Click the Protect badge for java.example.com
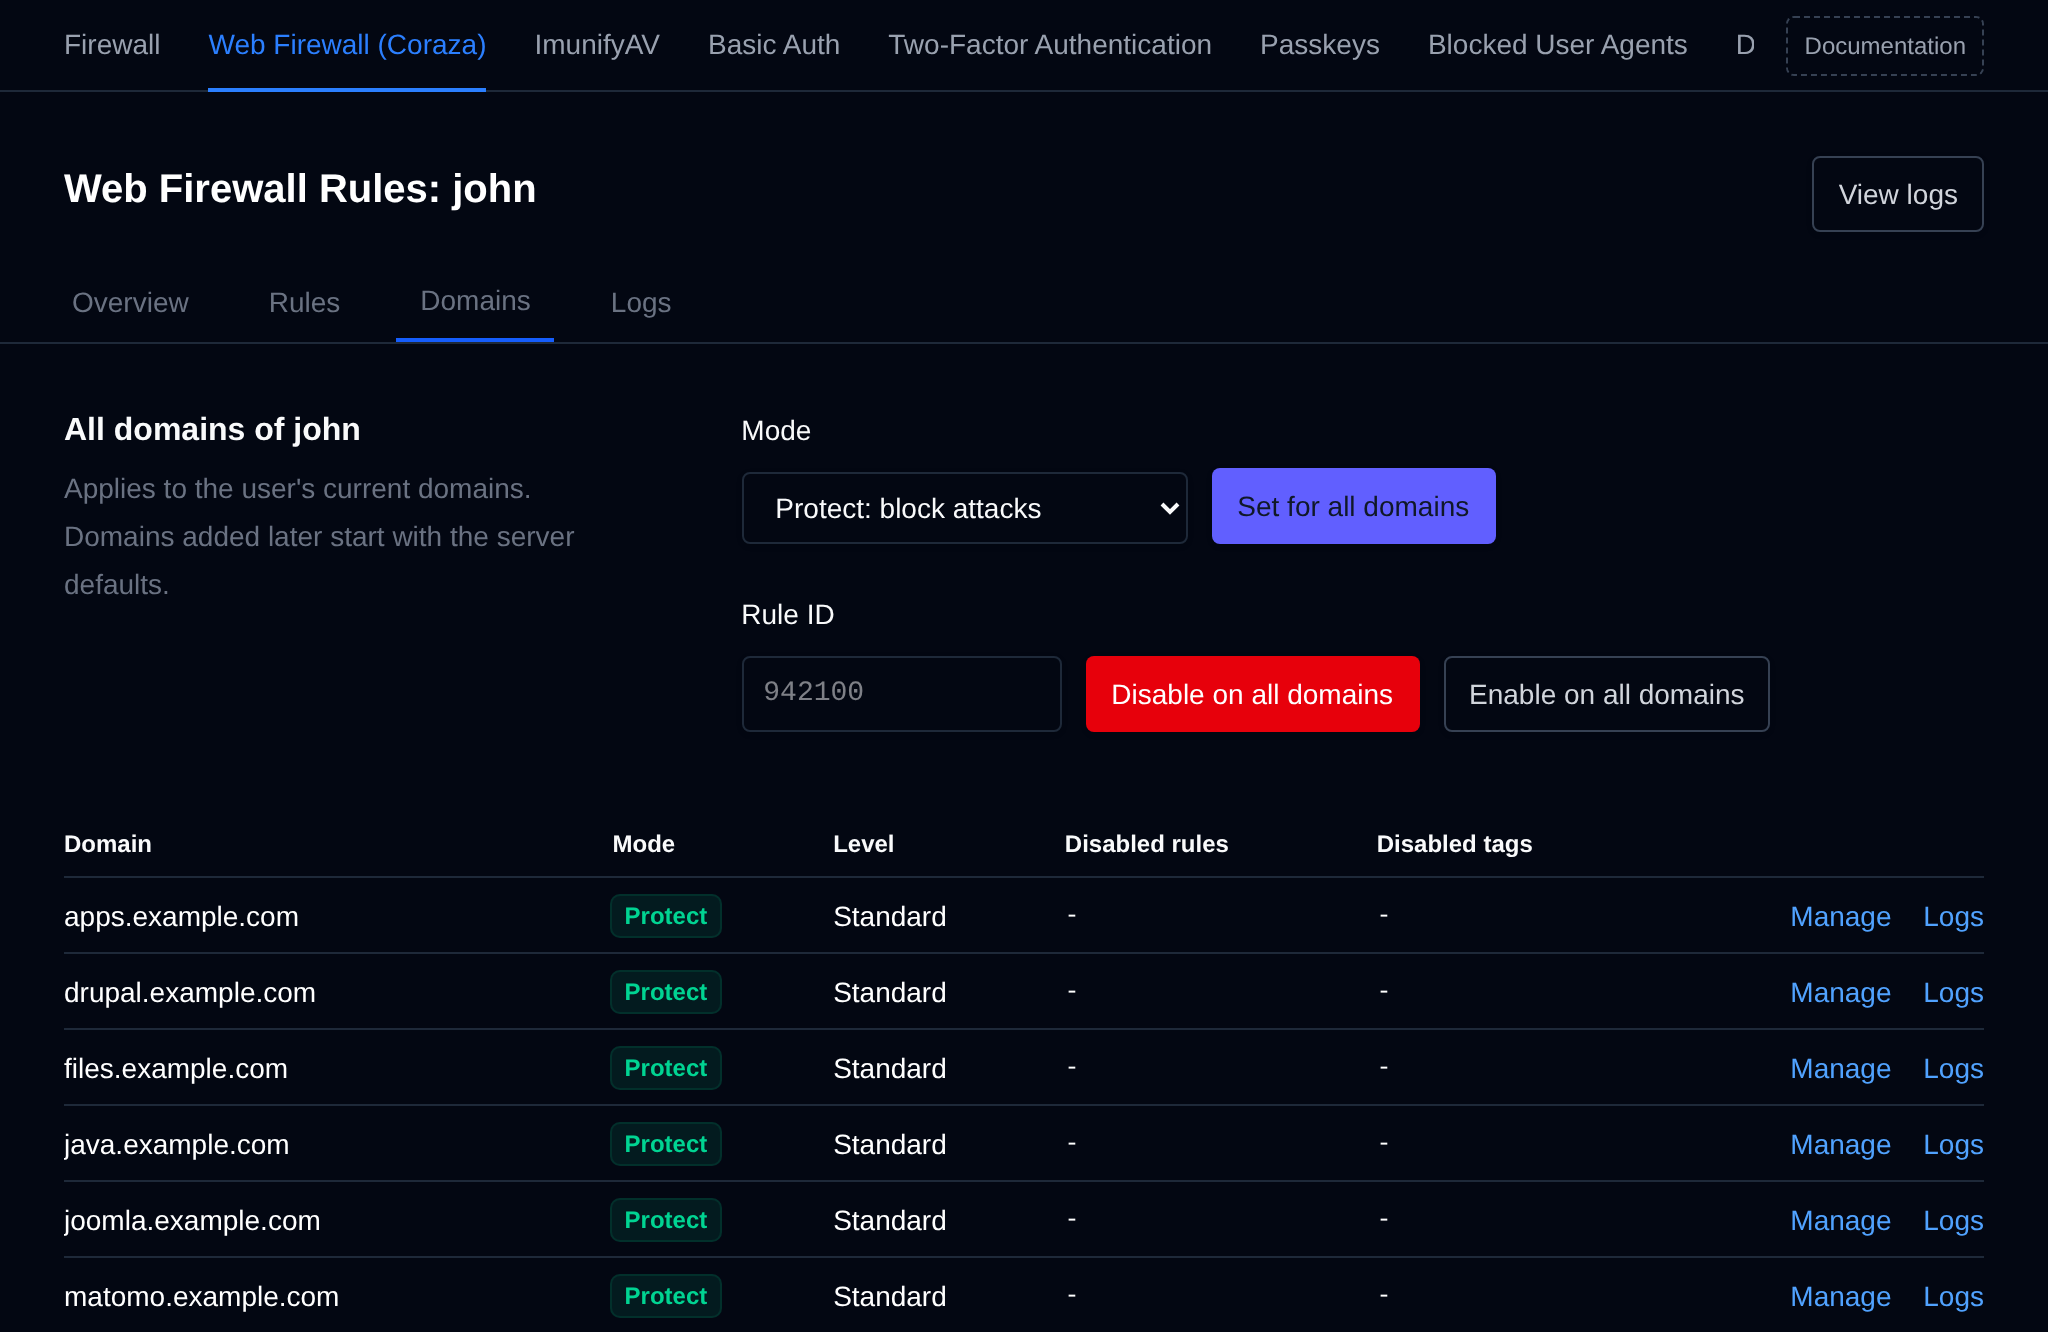This screenshot has height=1332, width=2048. [x=666, y=1144]
